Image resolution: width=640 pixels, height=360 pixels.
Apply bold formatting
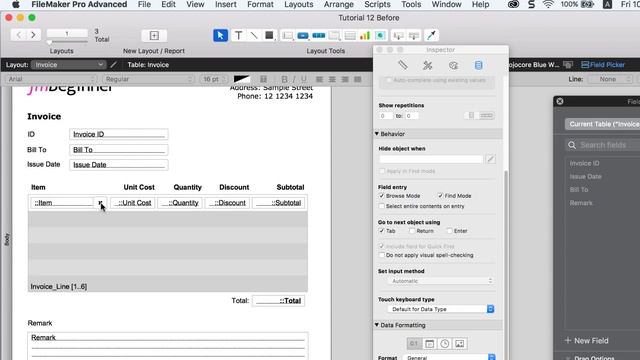pos(284,79)
